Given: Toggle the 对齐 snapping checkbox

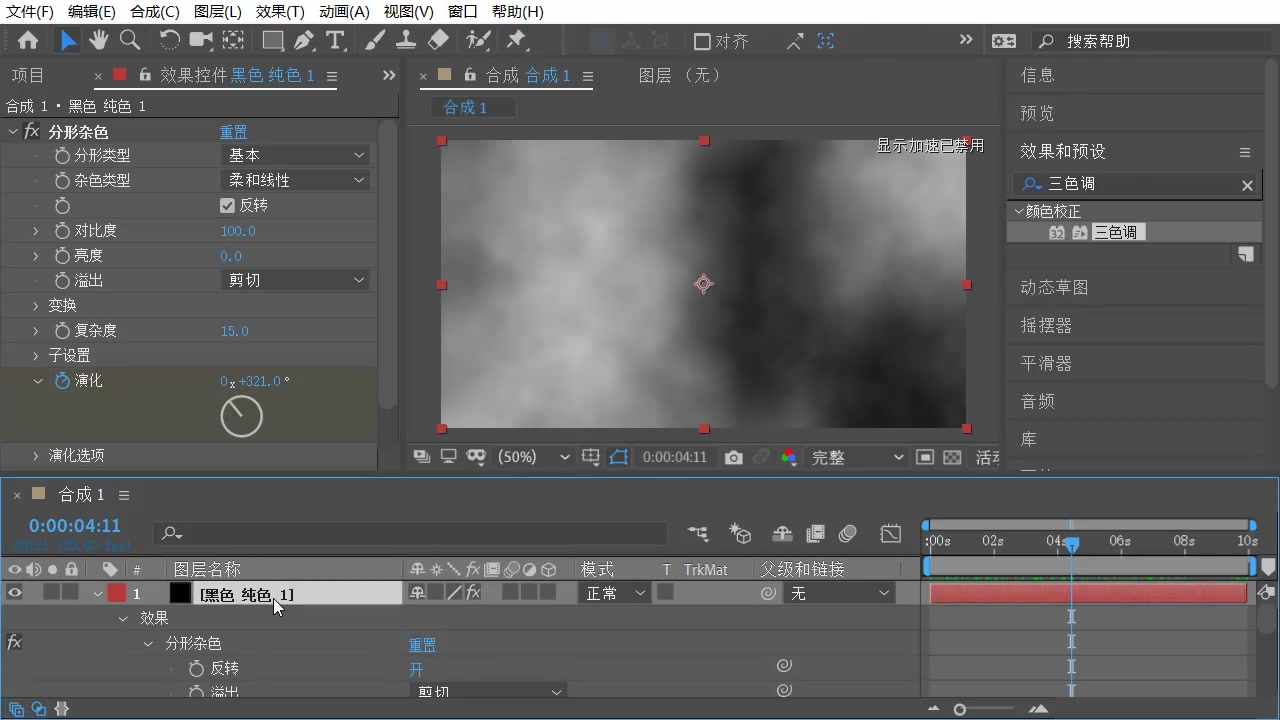Looking at the screenshot, I should (x=702, y=41).
